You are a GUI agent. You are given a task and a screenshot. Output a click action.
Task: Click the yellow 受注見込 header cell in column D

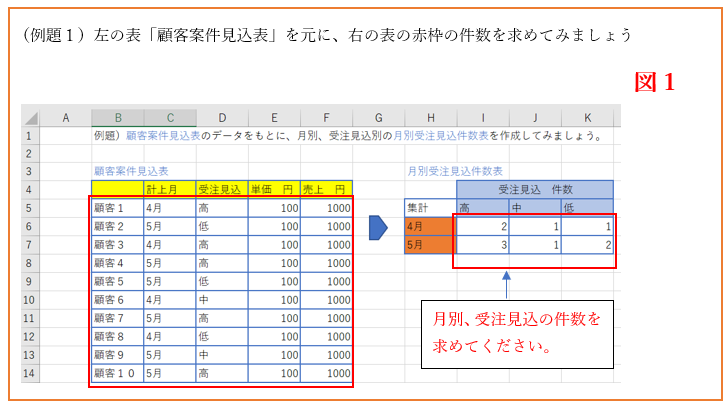221,189
